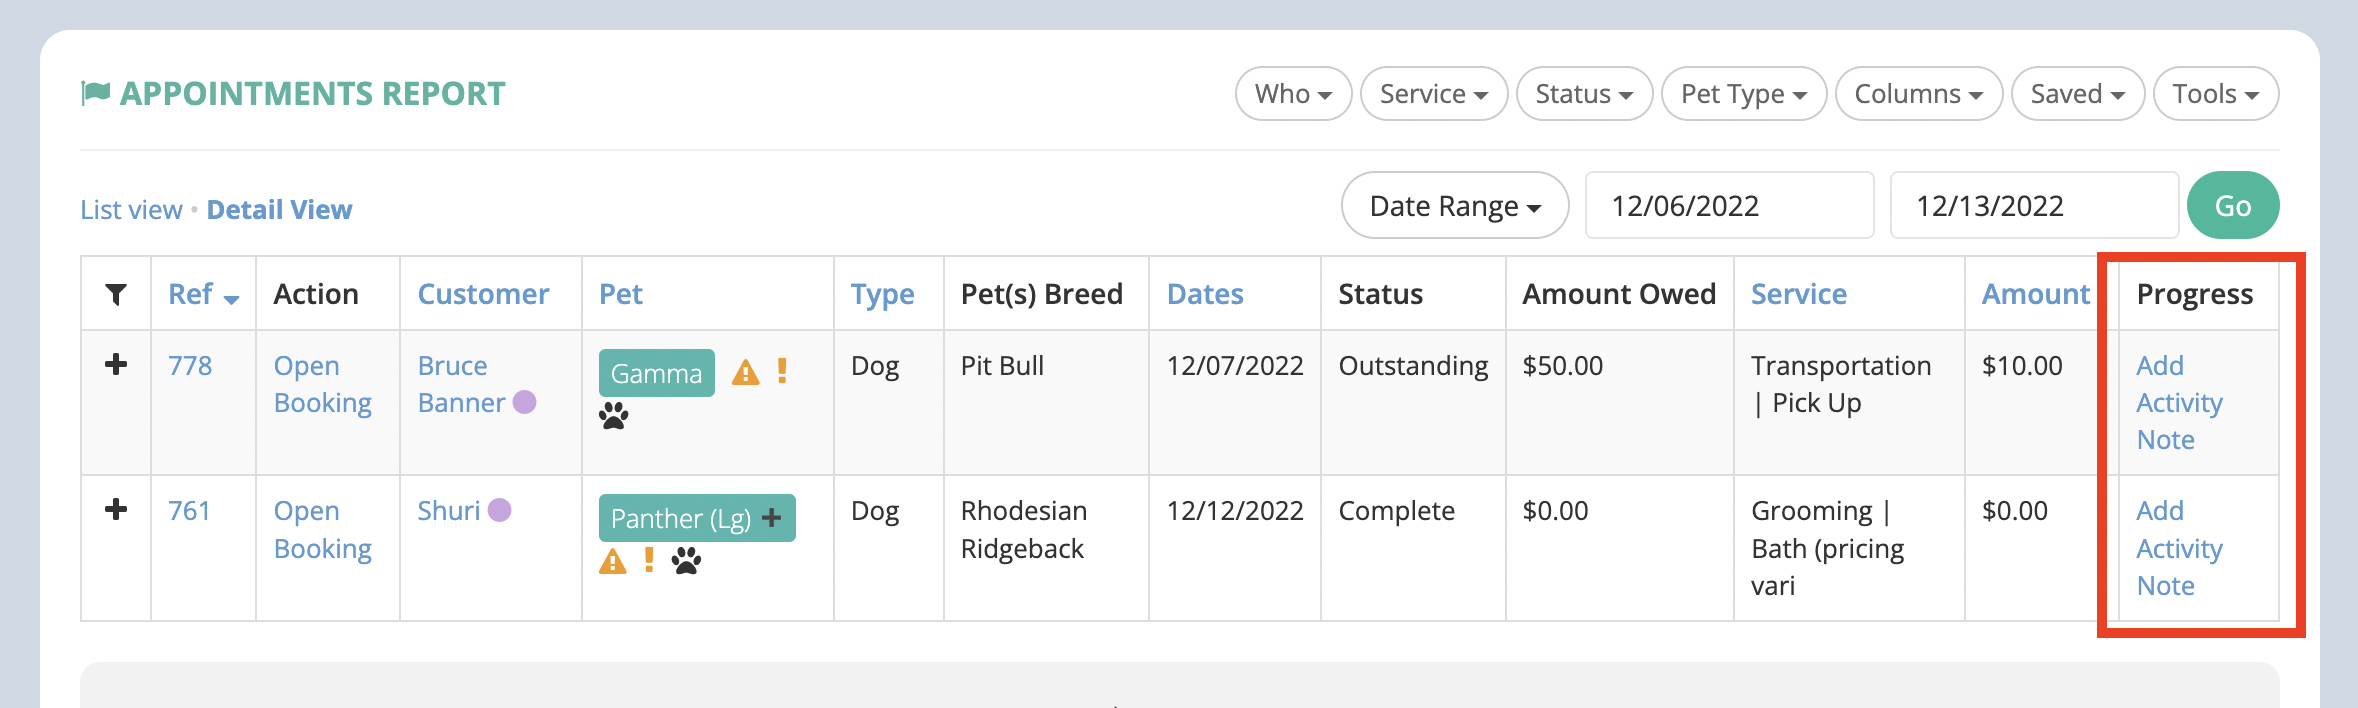2358x708 pixels.
Task: Click the filter funnel icon in table header
Action: click(116, 294)
